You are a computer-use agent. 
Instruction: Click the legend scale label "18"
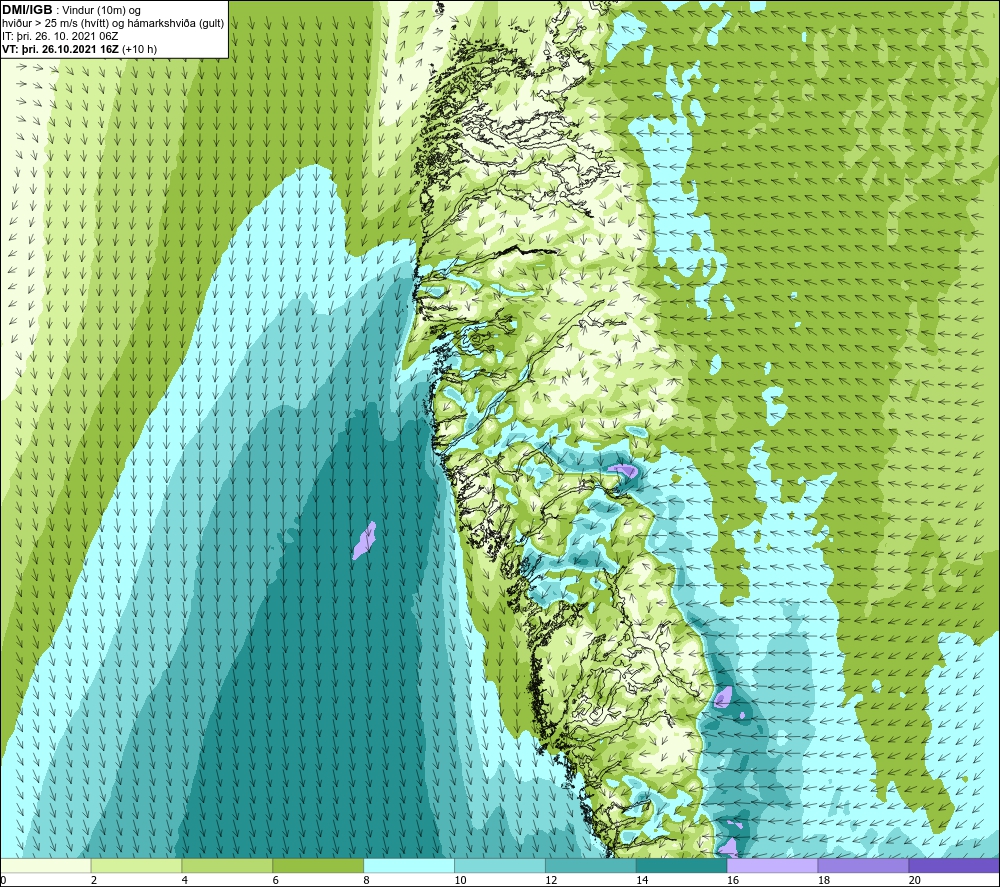[823, 881]
